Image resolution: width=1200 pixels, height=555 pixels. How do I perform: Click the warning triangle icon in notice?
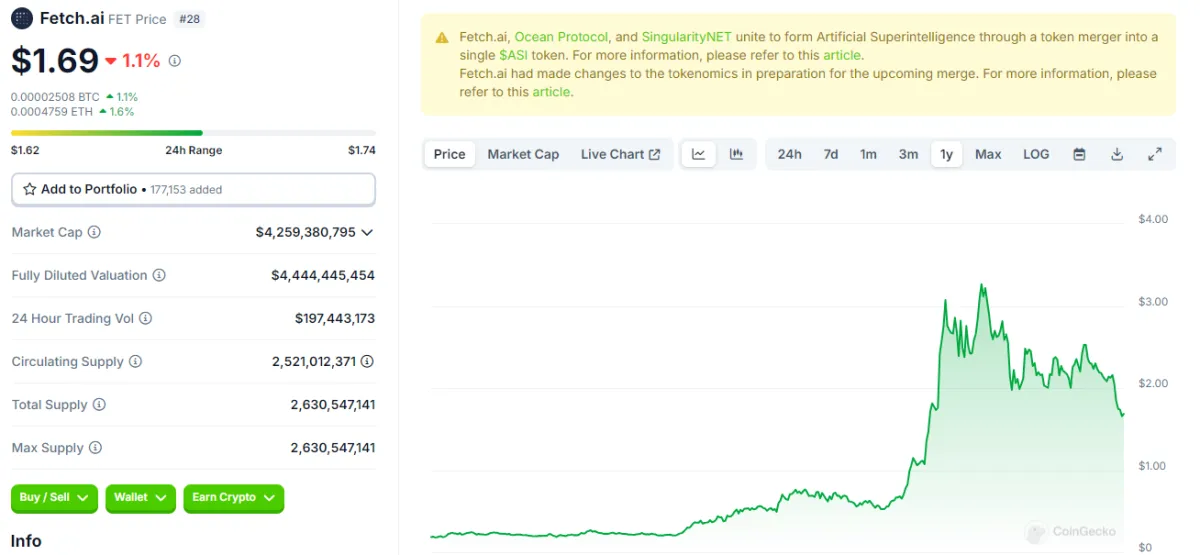pyautogui.click(x=442, y=38)
